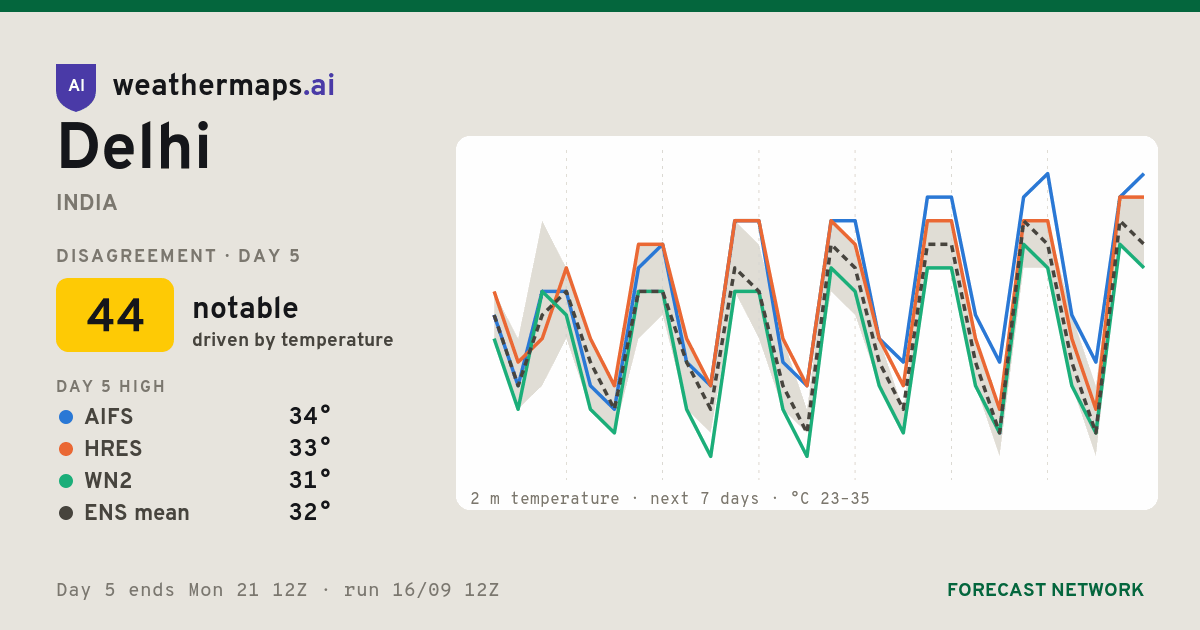Click the FORECAST NETWORK link

(1045, 590)
